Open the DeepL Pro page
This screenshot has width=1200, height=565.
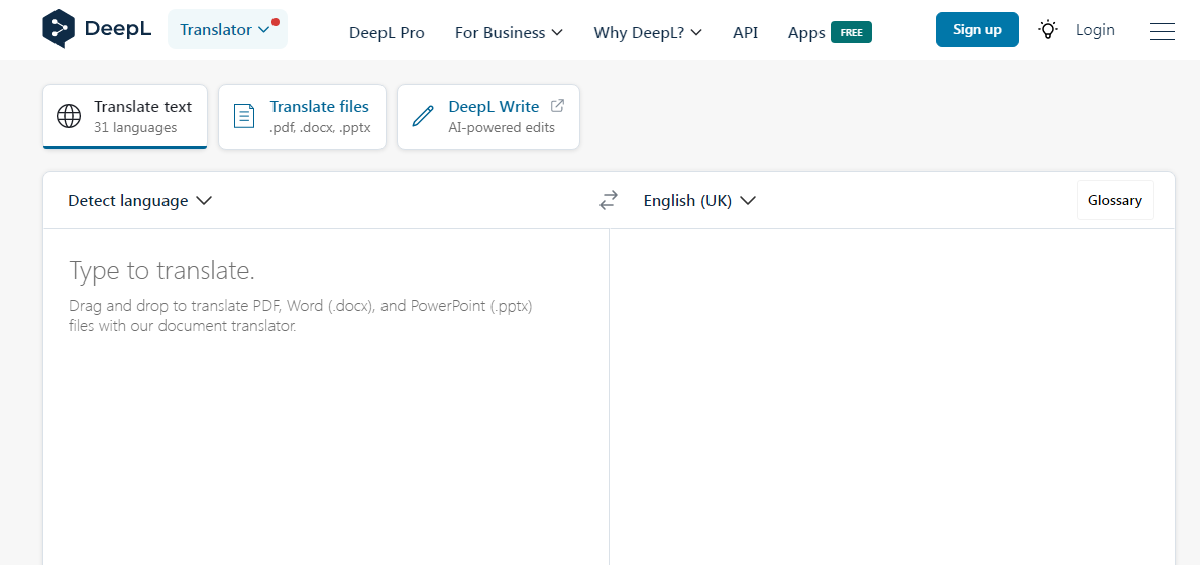pos(386,33)
